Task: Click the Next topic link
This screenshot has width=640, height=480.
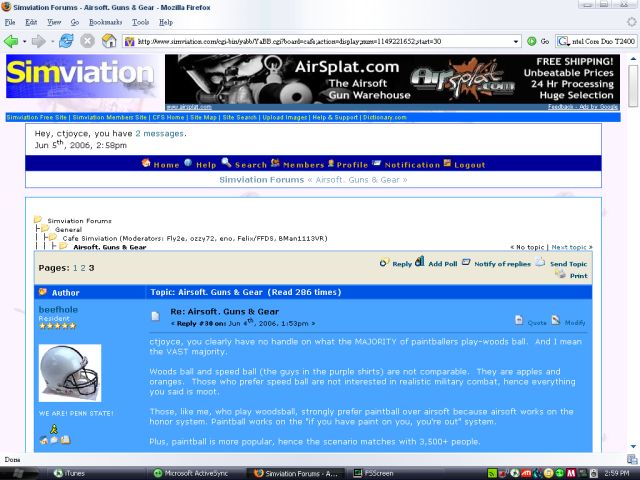Action: pos(571,247)
